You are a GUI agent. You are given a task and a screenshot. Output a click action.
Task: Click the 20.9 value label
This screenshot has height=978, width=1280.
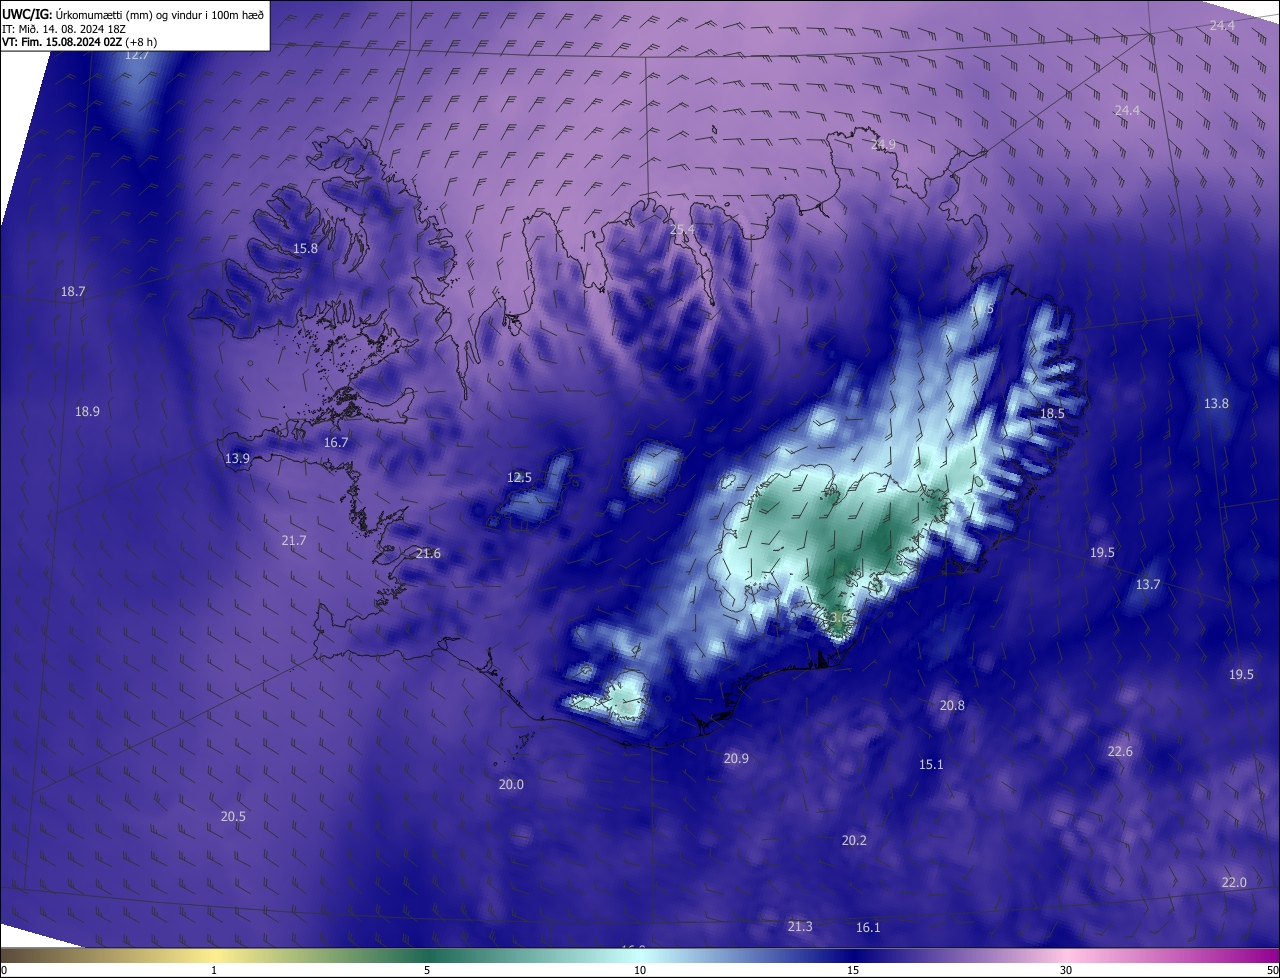736,758
